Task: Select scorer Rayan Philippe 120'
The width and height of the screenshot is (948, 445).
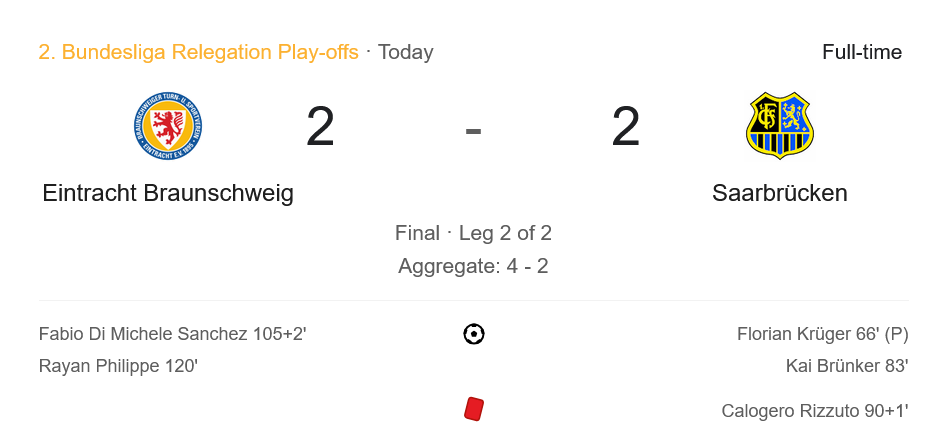Action: point(118,366)
